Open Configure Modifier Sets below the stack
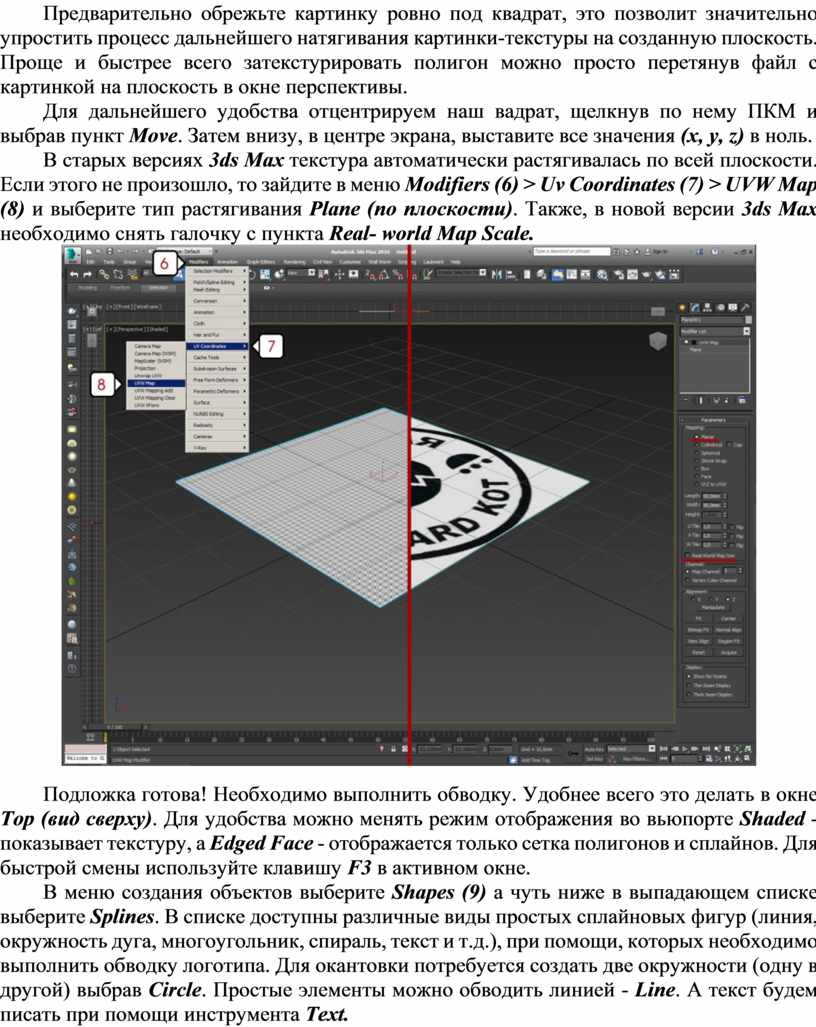This screenshot has height=1027, width=816. click(x=742, y=400)
